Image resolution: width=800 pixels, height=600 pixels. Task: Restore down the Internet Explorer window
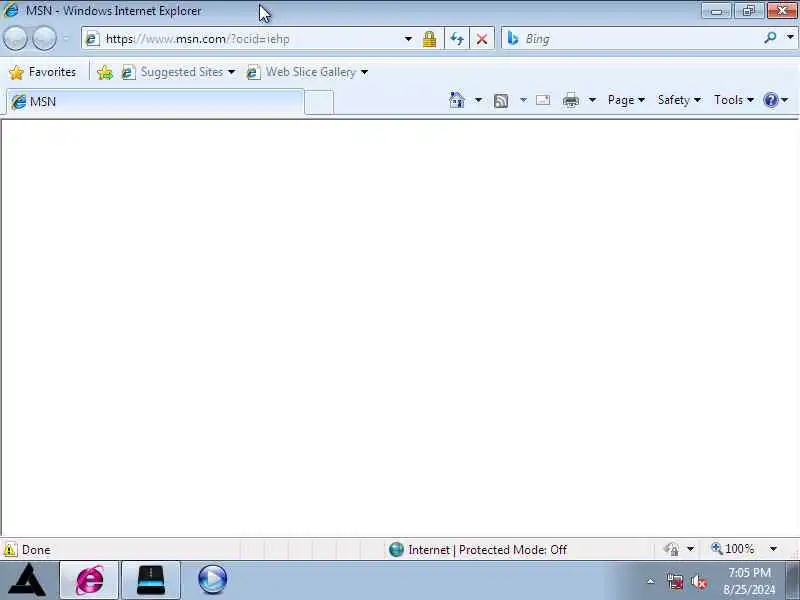[x=748, y=11]
